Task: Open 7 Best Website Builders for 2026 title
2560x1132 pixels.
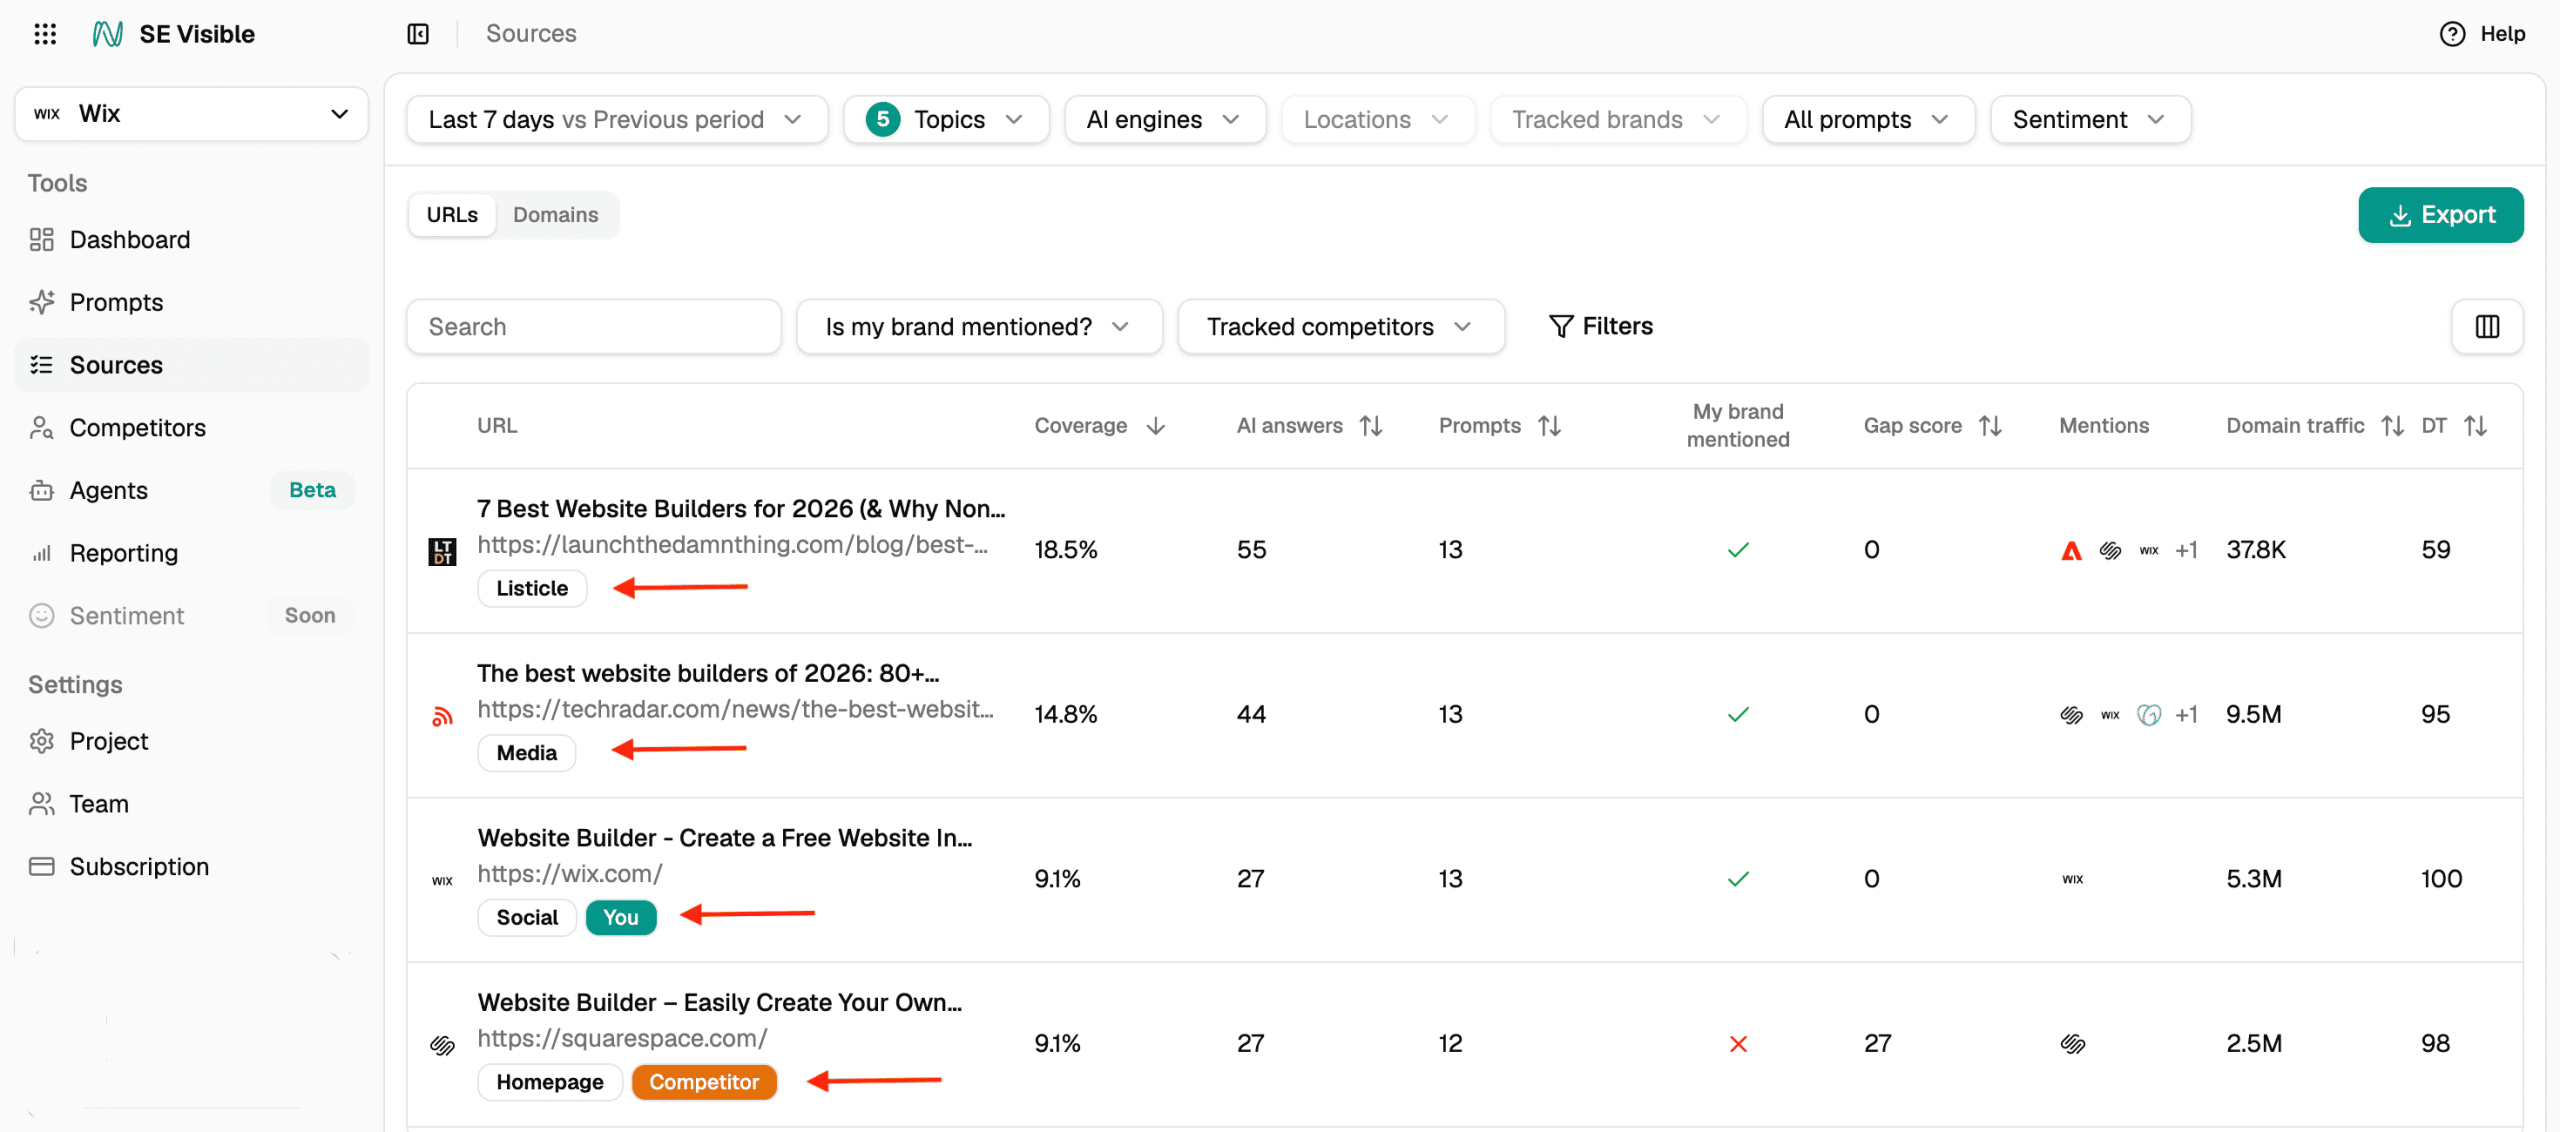Action: pyautogui.click(x=741, y=509)
